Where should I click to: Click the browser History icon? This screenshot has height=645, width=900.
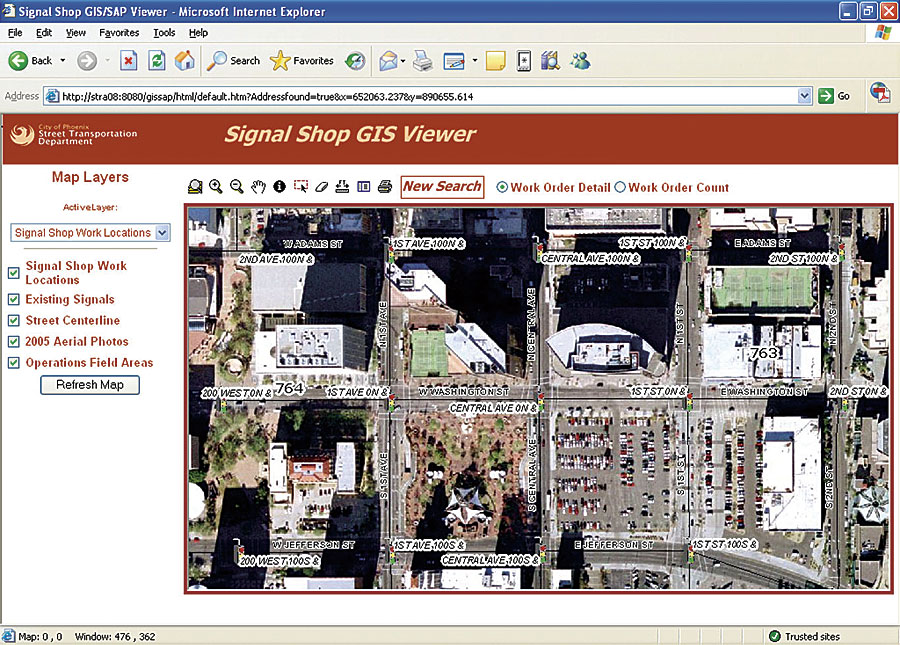click(x=355, y=61)
